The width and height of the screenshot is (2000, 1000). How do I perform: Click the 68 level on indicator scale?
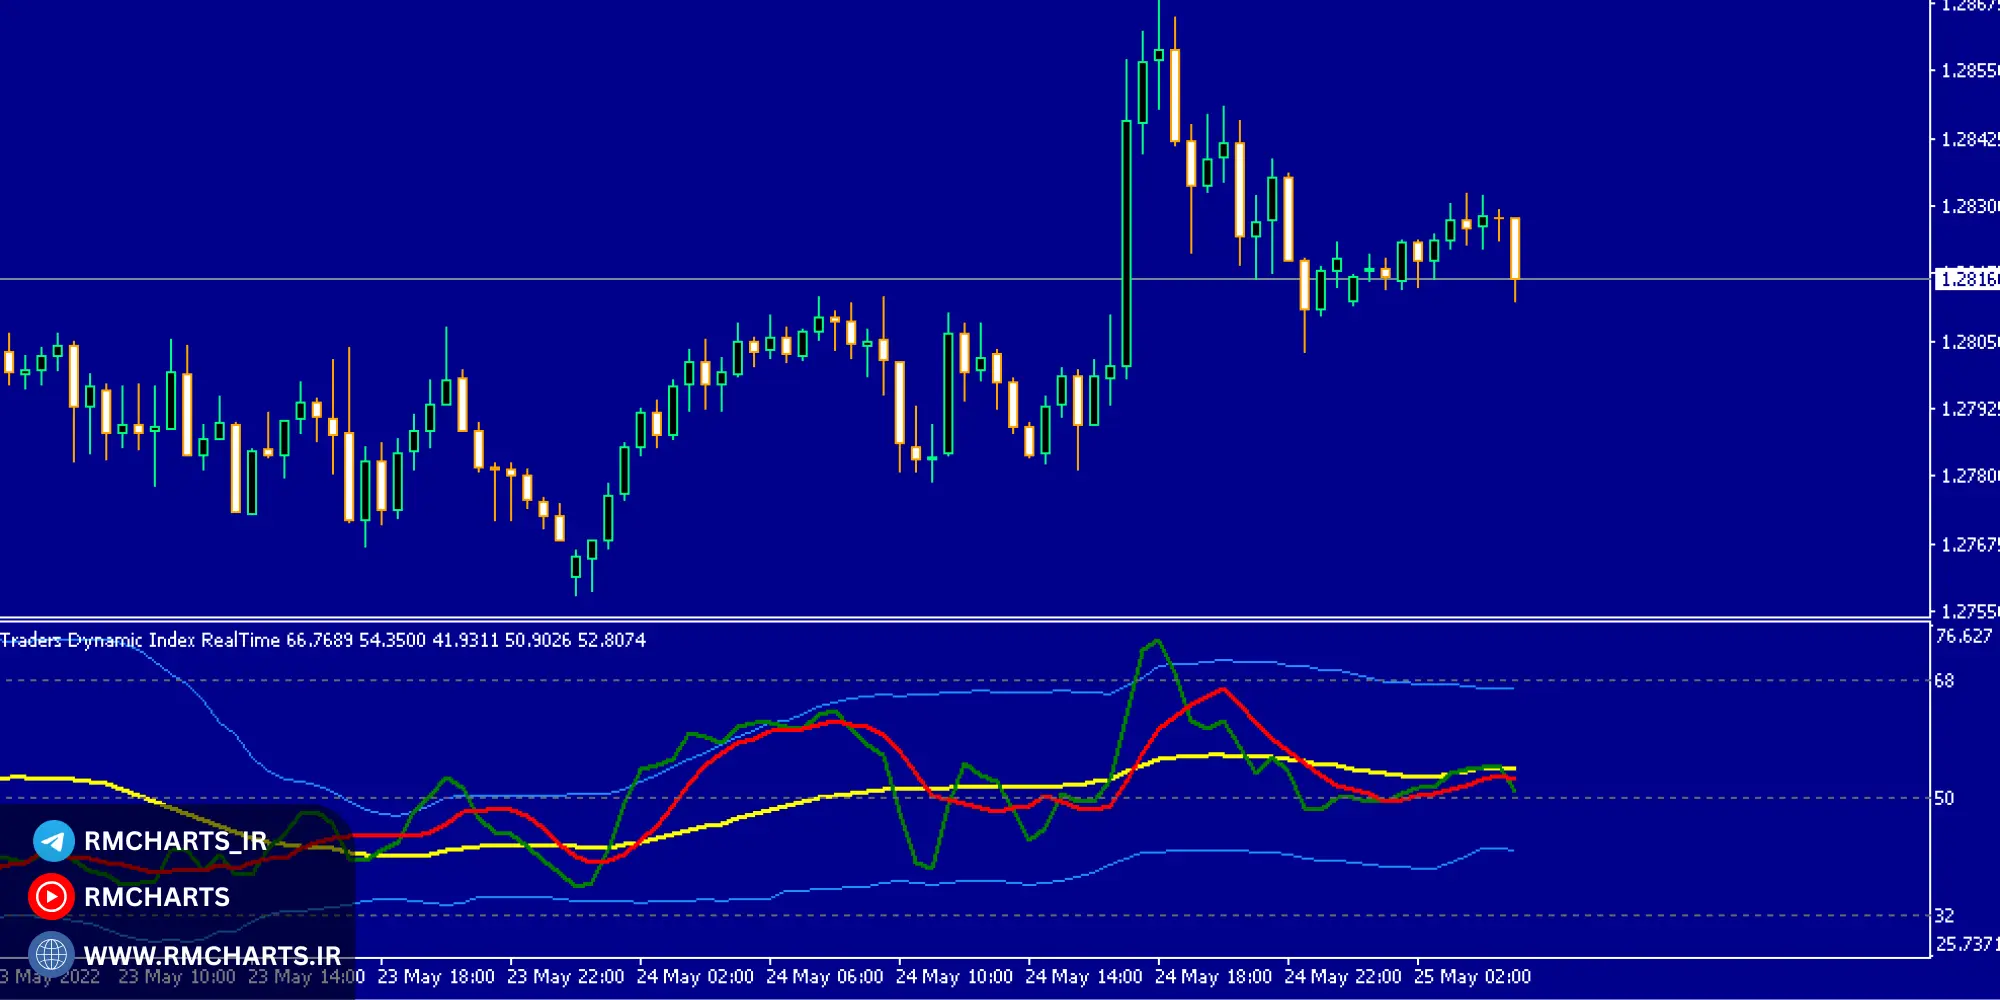click(x=1944, y=681)
